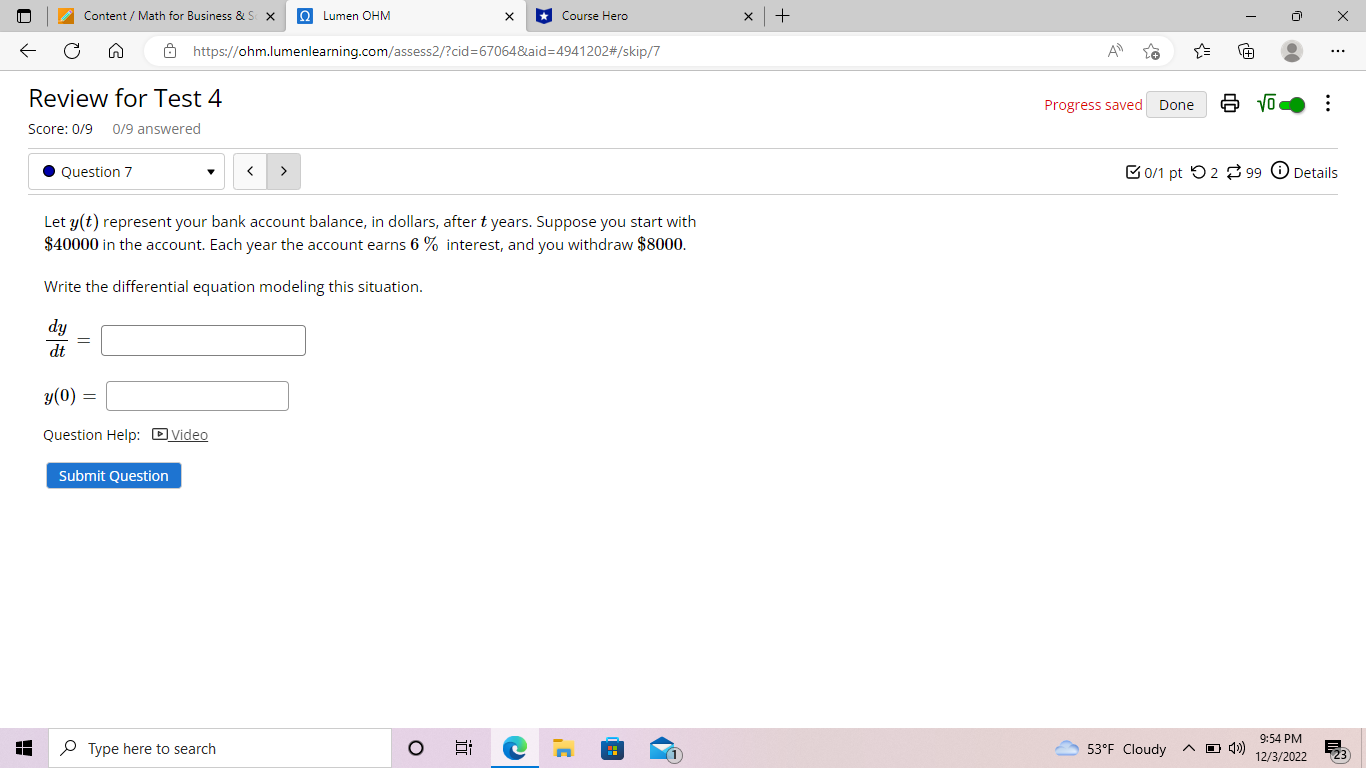
Task: Open the Mail app from taskbar
Action: (x=662, y=748)
